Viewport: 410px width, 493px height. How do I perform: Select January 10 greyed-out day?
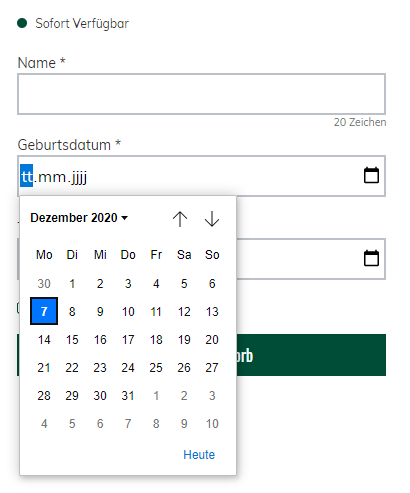(212, 424)
